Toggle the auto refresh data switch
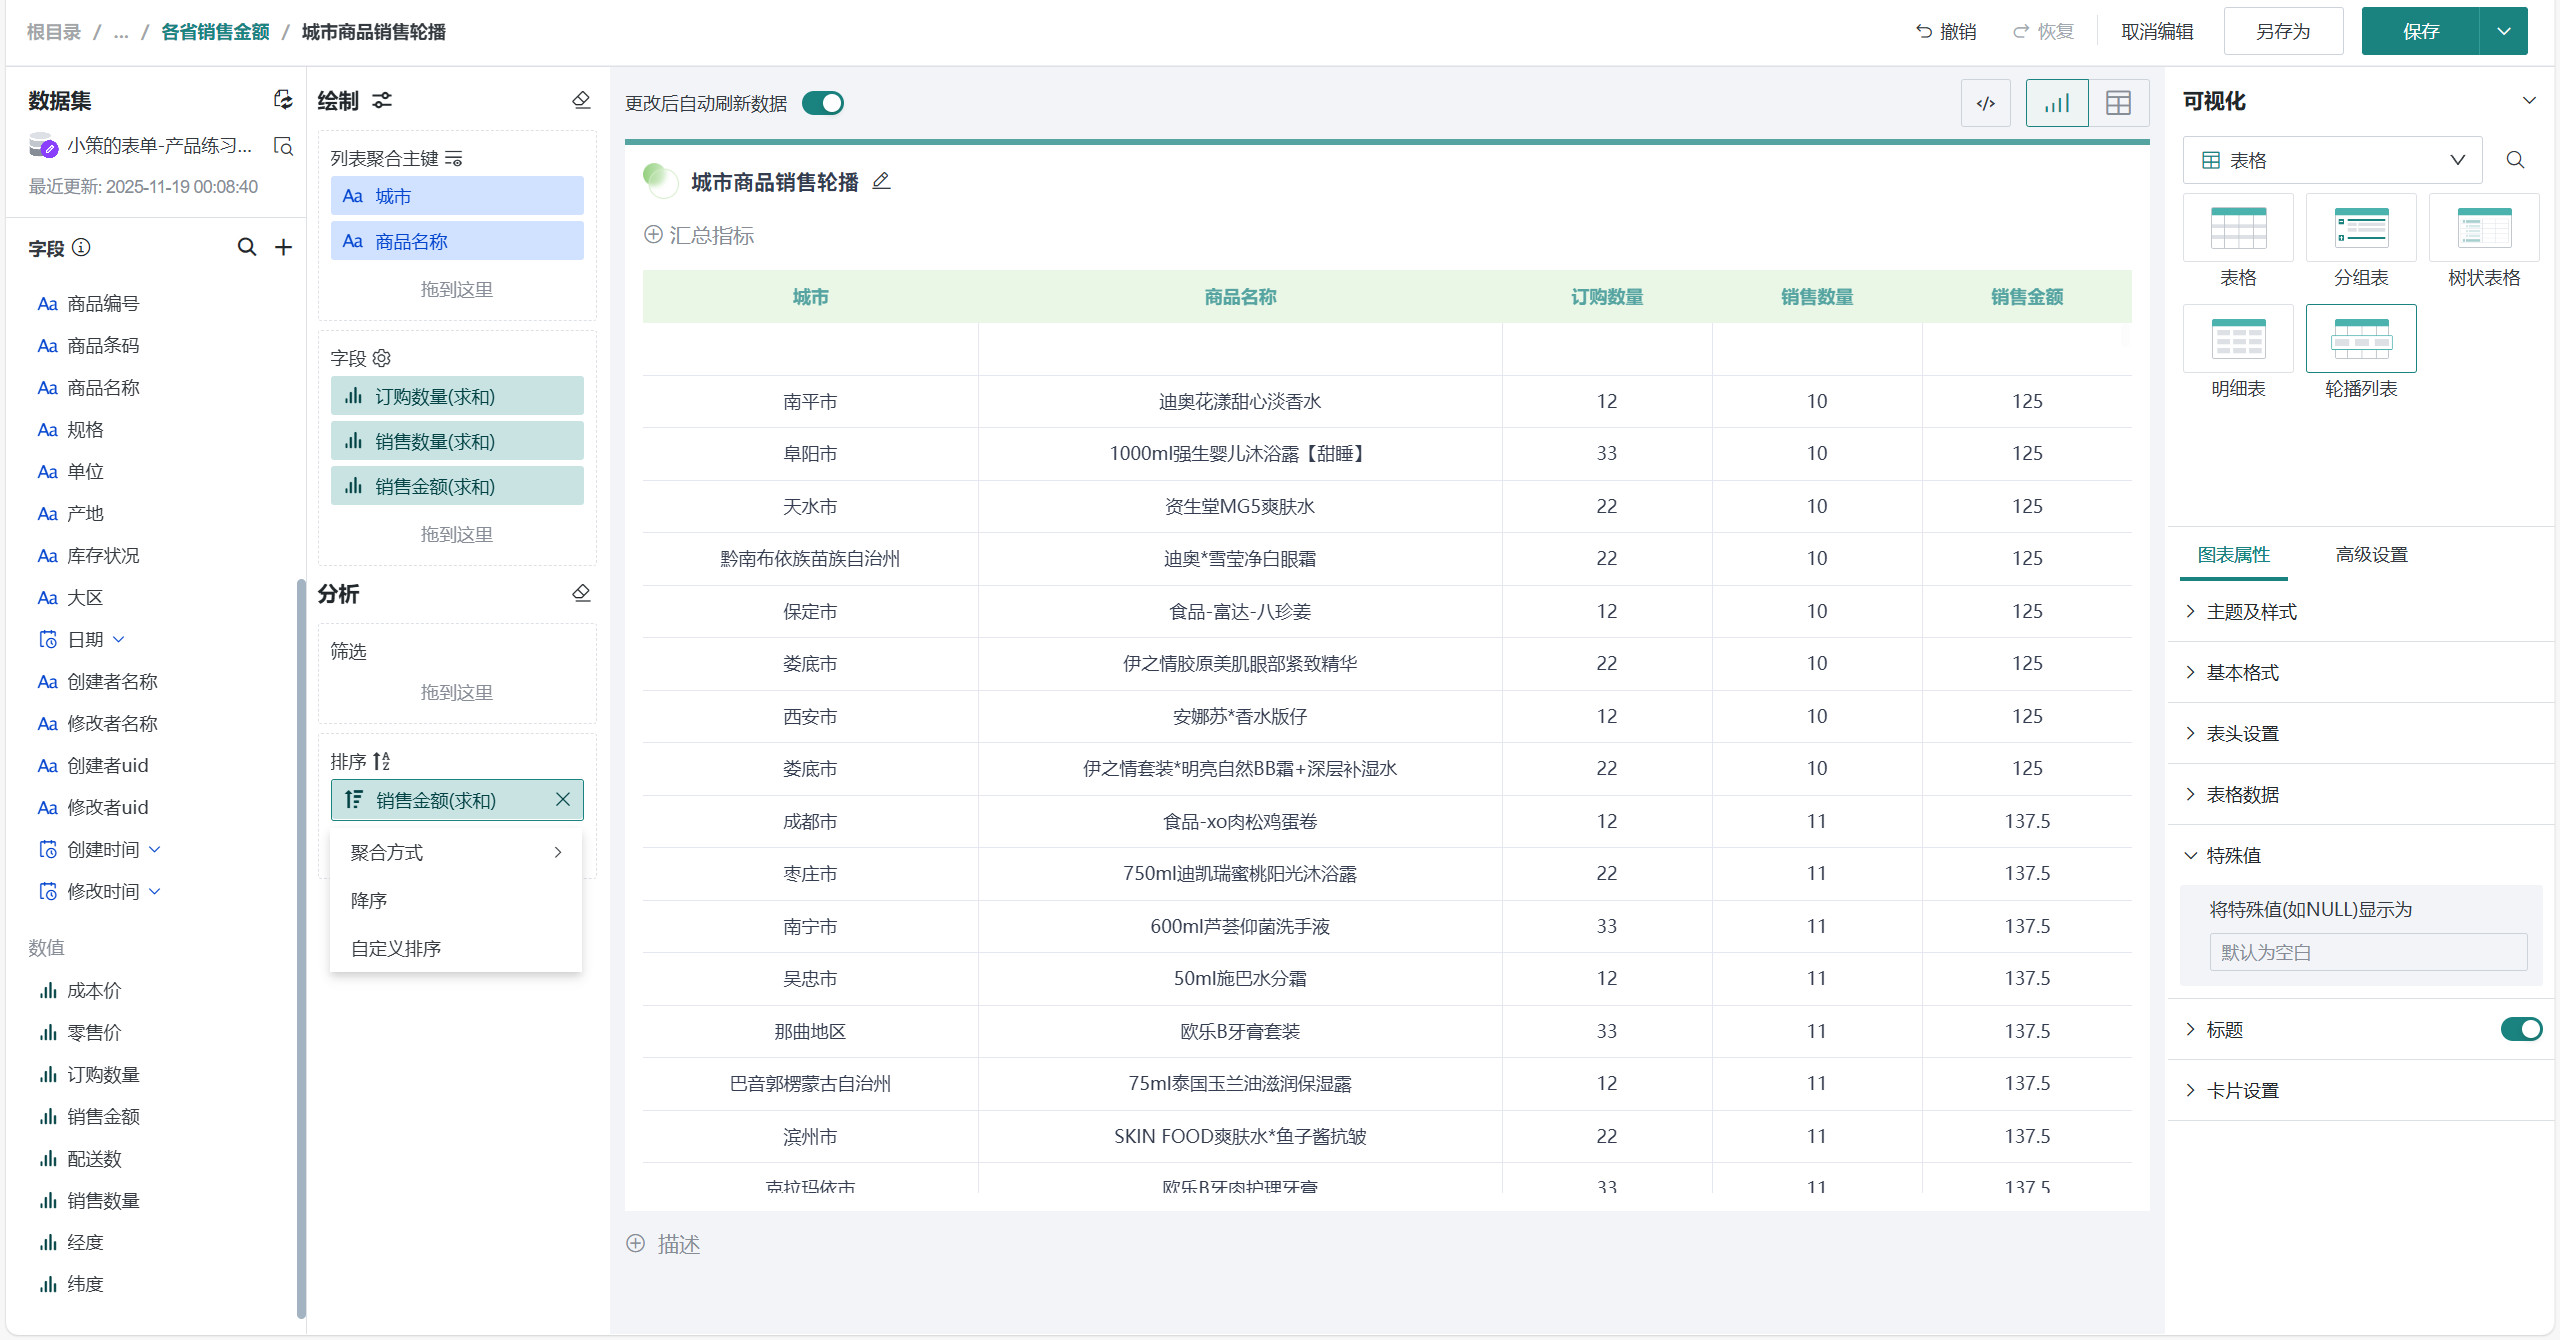Screen dimensions: 2560x1340 tap(823, 103)
